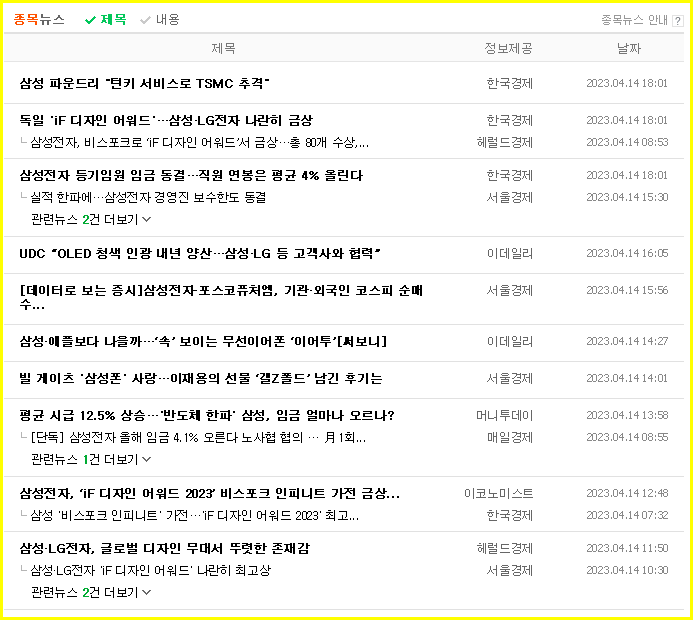Expand 관련뉴스 2건 더보기 under 글로벌 디자인 article
Screen dimensions: 693x620
91,592
